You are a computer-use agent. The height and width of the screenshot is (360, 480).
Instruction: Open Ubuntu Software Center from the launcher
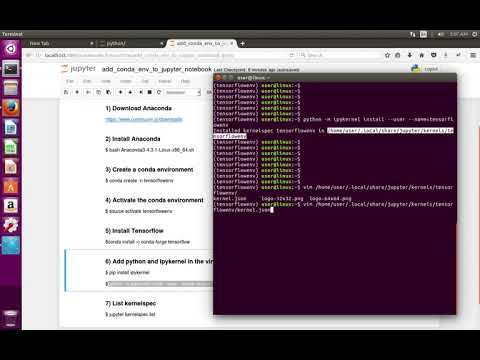[x=11, y=187]
